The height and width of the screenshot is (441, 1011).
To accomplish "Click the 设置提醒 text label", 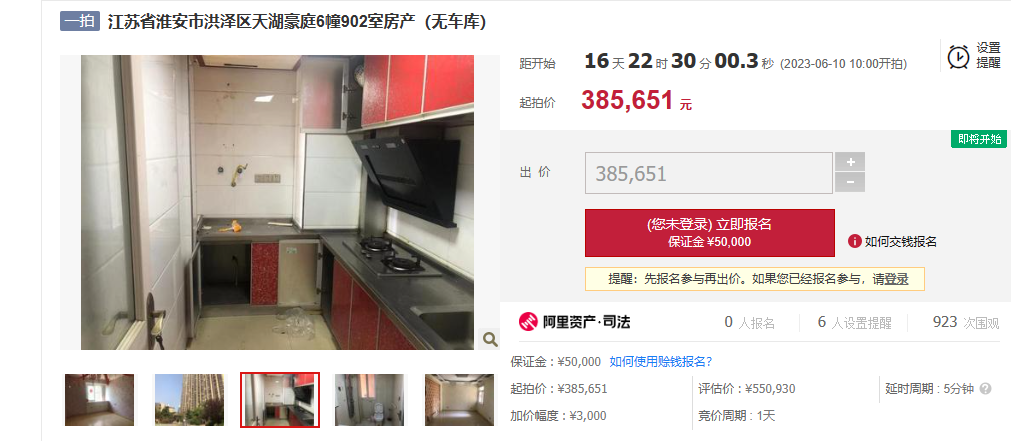I will click(988, 55).
